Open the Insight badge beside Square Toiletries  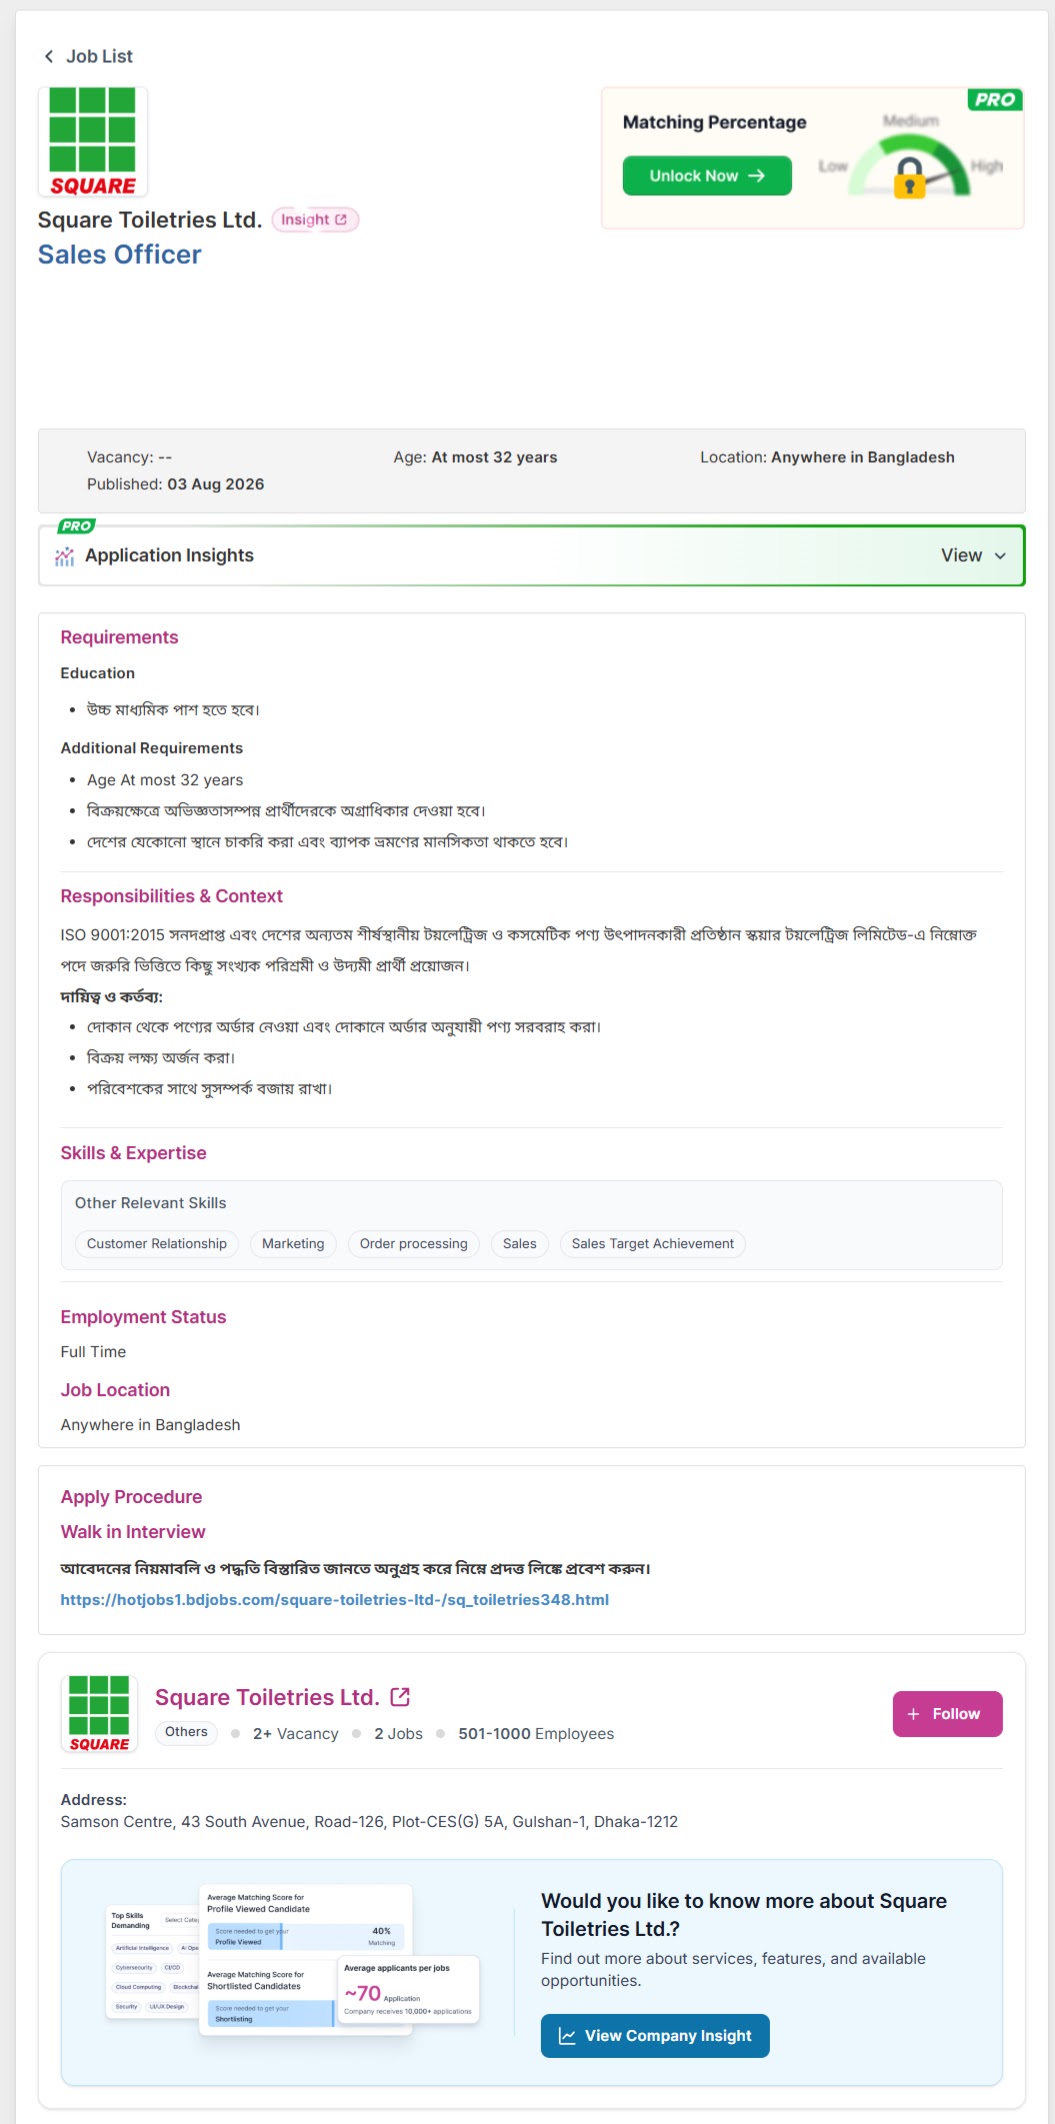point(314,220)
